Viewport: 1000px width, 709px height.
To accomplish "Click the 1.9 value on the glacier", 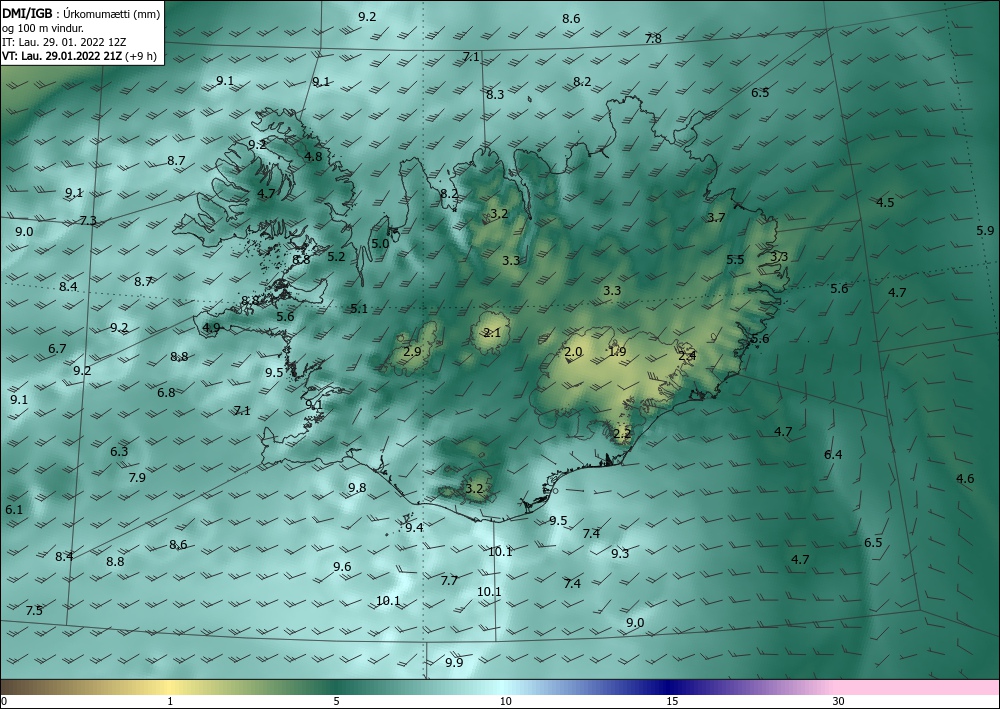I will coord(617,351).
